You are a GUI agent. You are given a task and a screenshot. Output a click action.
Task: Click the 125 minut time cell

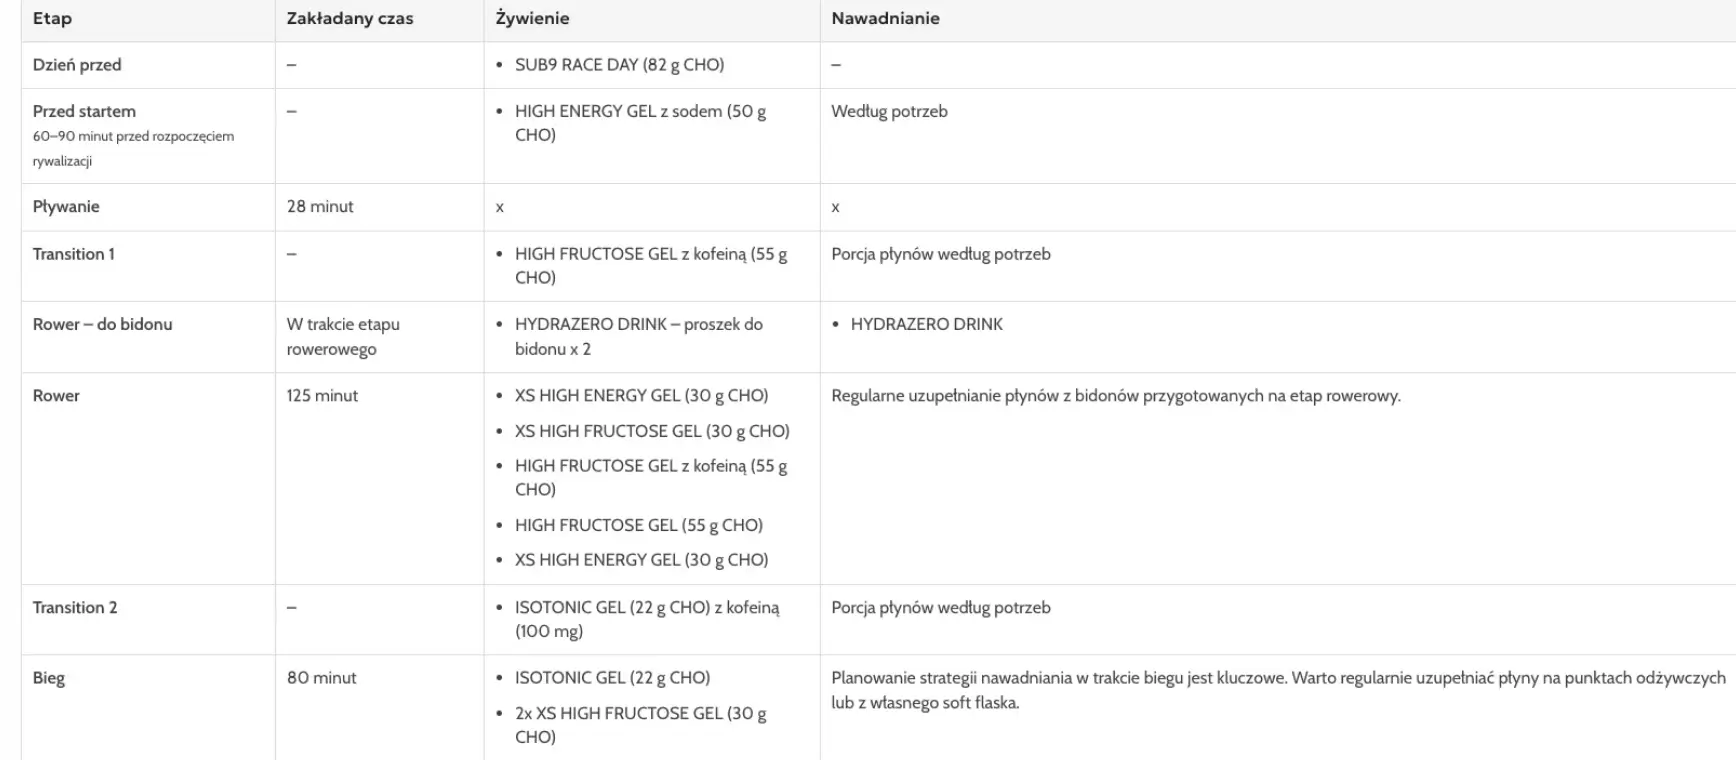(322, 396)
